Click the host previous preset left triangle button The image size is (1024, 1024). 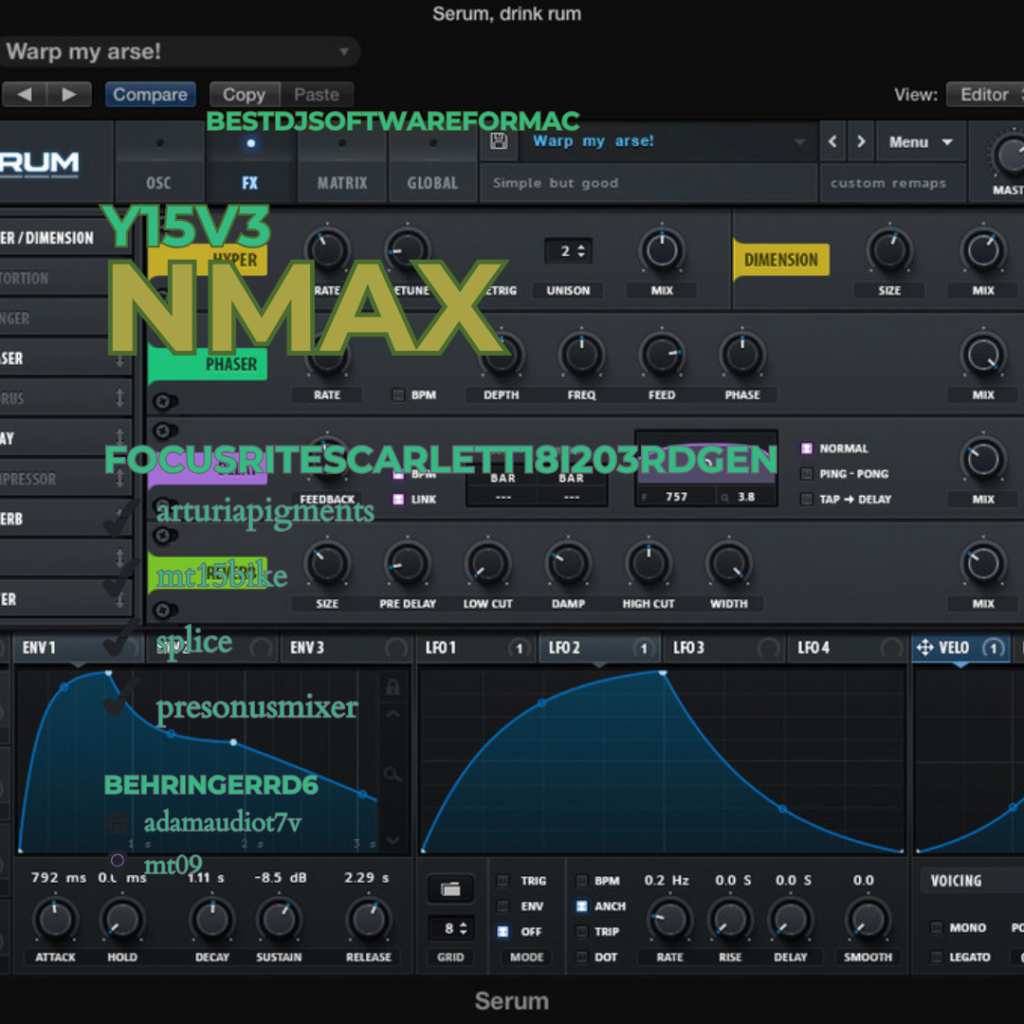[24, 95]
